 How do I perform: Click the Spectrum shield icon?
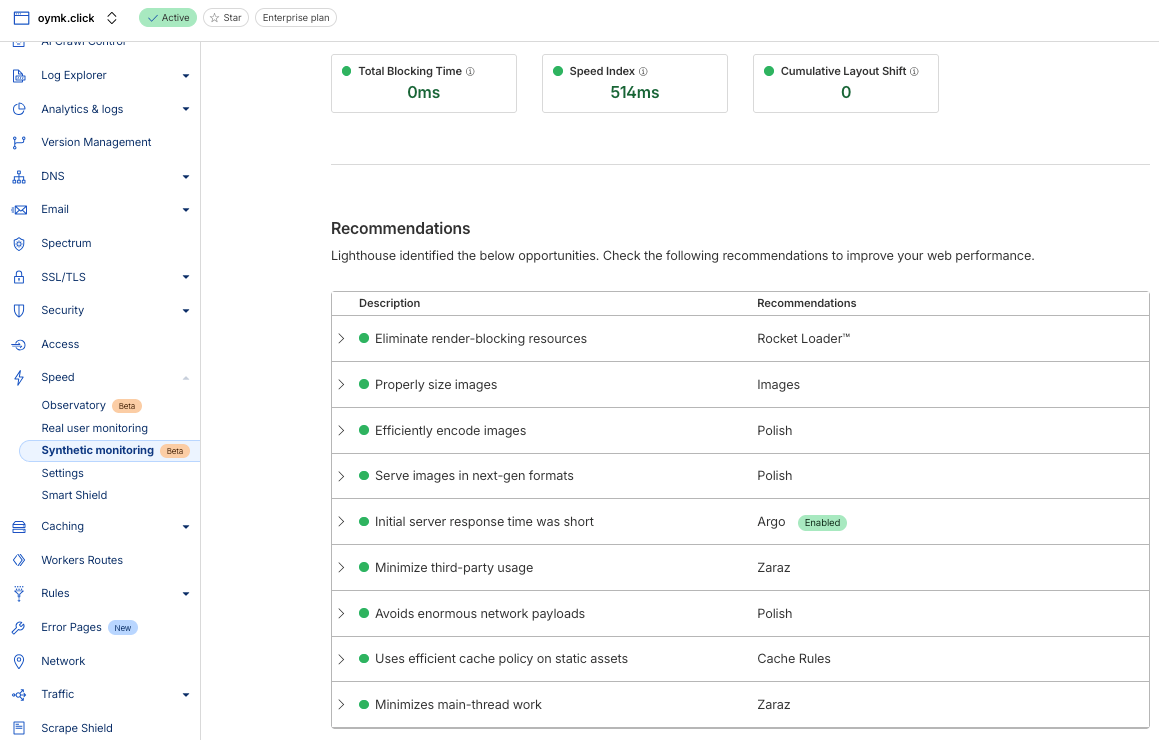[19, 244]
